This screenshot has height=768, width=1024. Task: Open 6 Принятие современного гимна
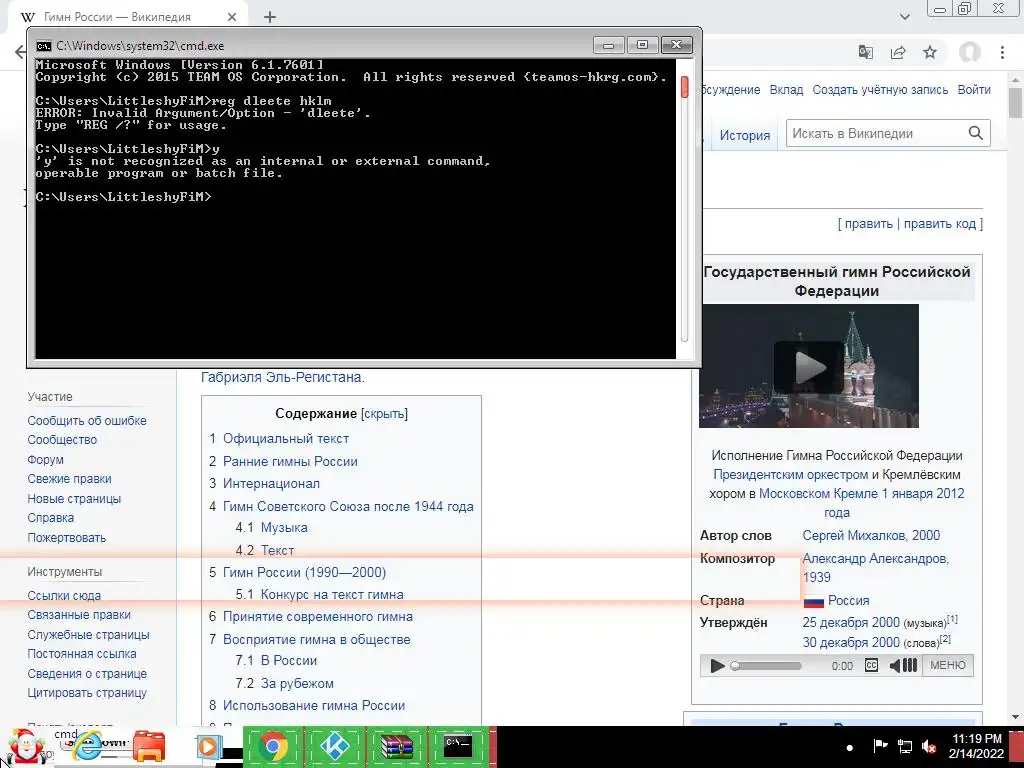coord(317,616)
